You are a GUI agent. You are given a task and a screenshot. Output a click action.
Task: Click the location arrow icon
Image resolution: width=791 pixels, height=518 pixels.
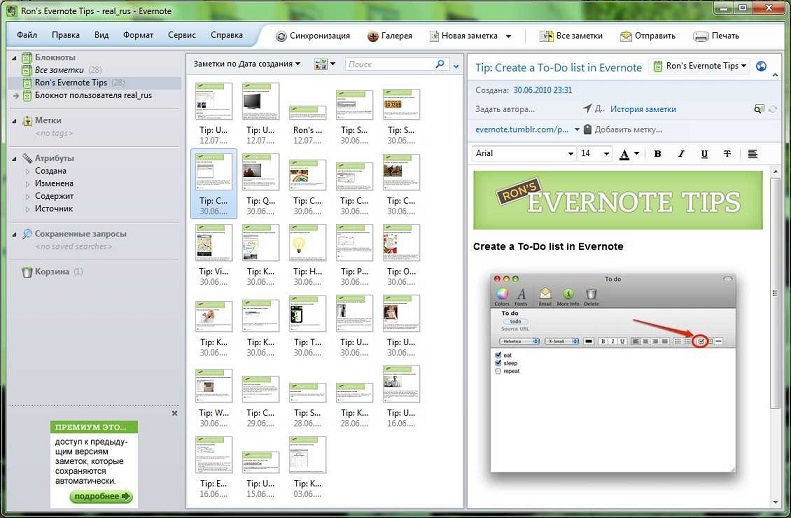[x=587, y=108]
